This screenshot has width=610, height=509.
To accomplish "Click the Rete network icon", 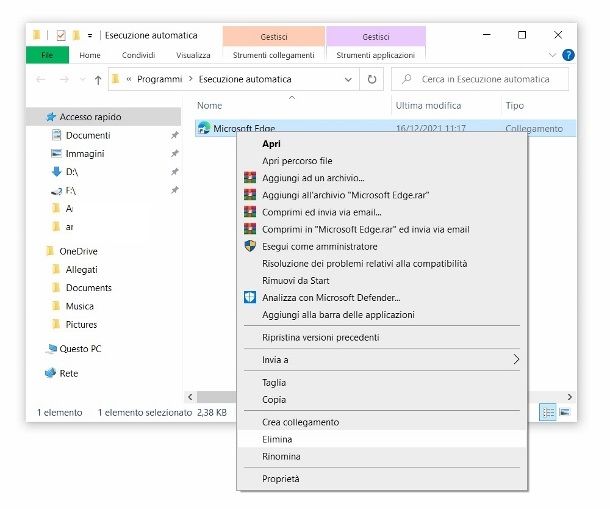I will [x=51, y=373].
